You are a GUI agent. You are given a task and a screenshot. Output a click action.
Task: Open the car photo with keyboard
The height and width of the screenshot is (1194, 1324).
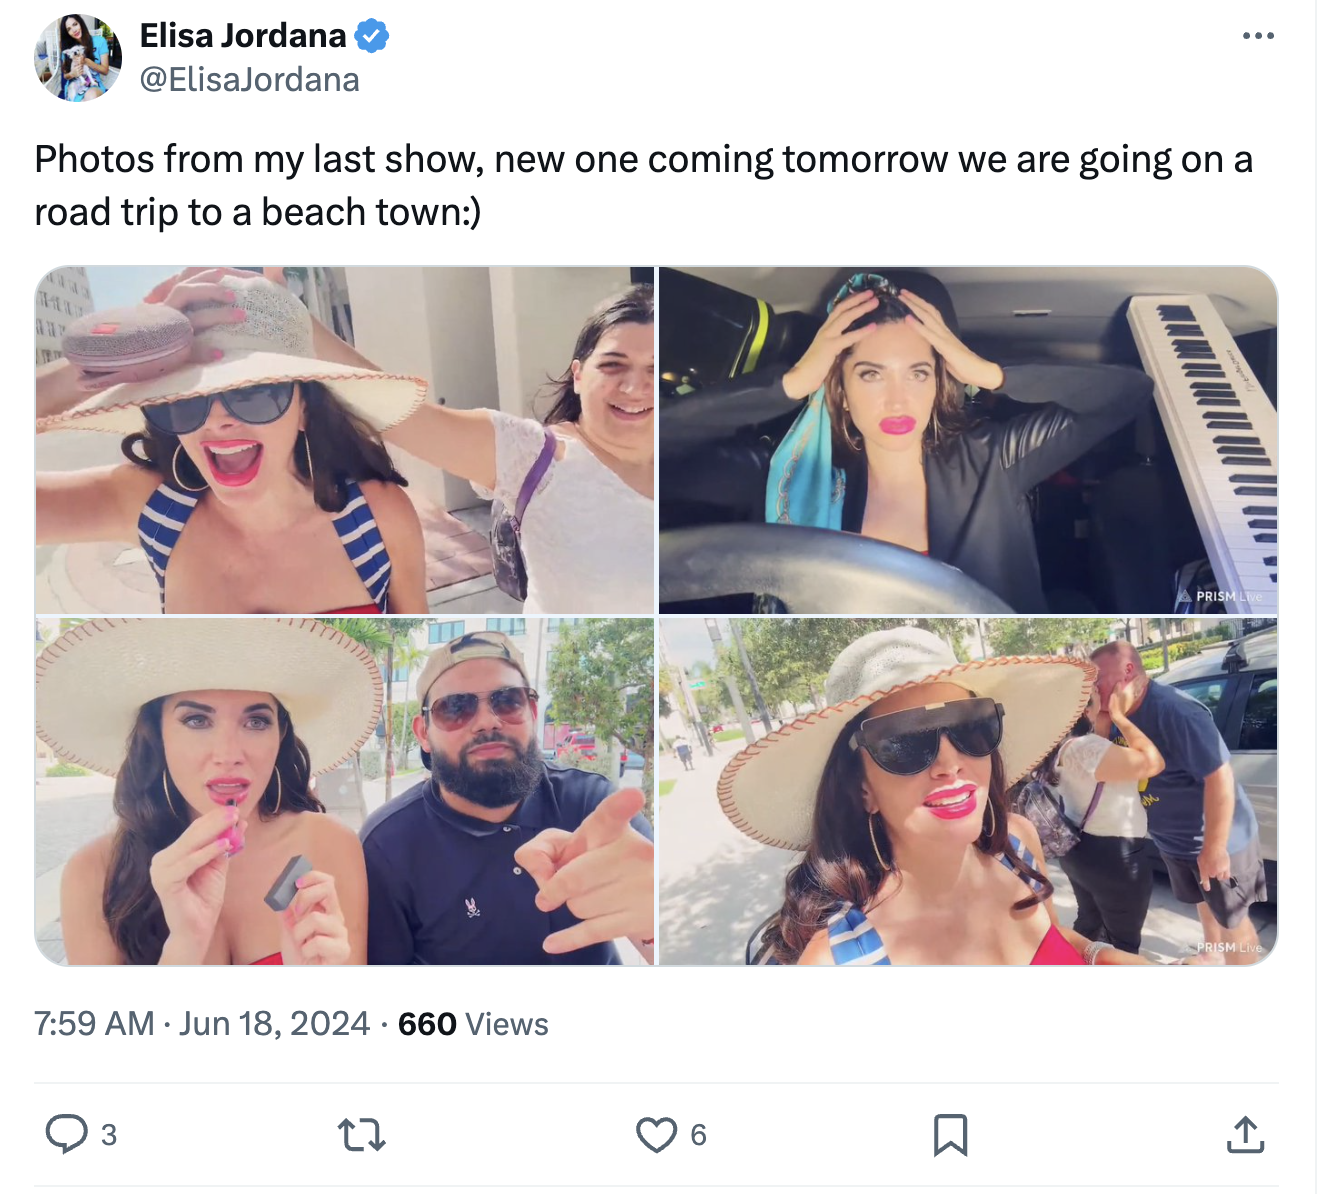coord(968,440)
